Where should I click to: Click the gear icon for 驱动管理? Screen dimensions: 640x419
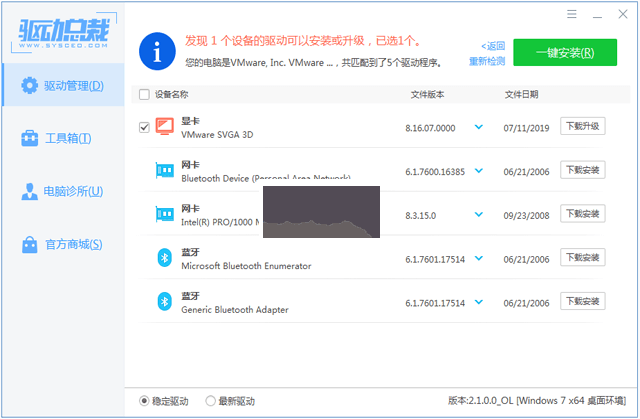coord(29,85)
